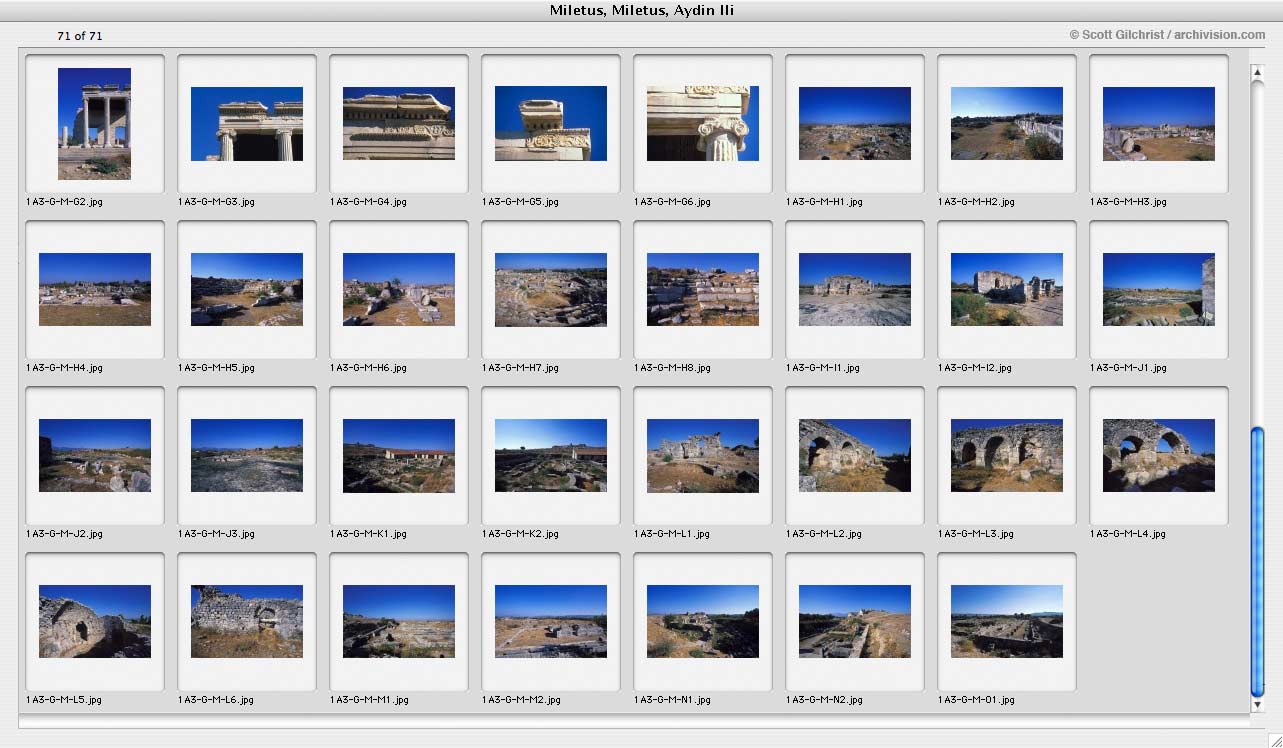Screen dimensions: 1283x748
Task: Click the 'Miletus, Miletus, Aydin Ili' window title
Action: point(642,11)
